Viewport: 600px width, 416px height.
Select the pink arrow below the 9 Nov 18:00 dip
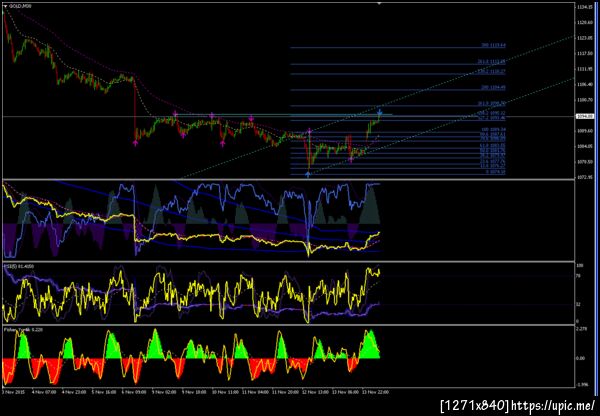click(183, 135)
